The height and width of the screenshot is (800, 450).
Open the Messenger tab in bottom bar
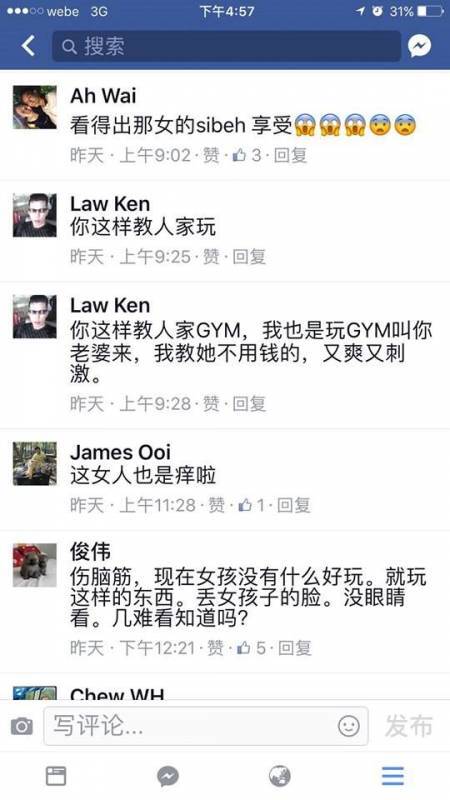tap(168, 776)
